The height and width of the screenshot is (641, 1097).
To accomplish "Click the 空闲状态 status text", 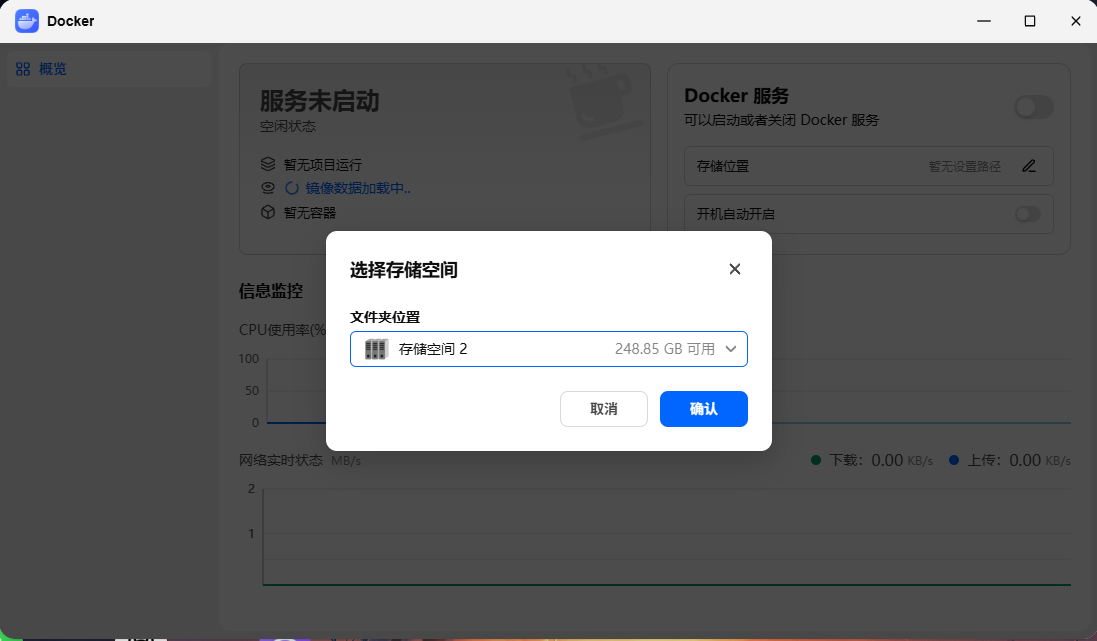I will (x=288, y=127).
